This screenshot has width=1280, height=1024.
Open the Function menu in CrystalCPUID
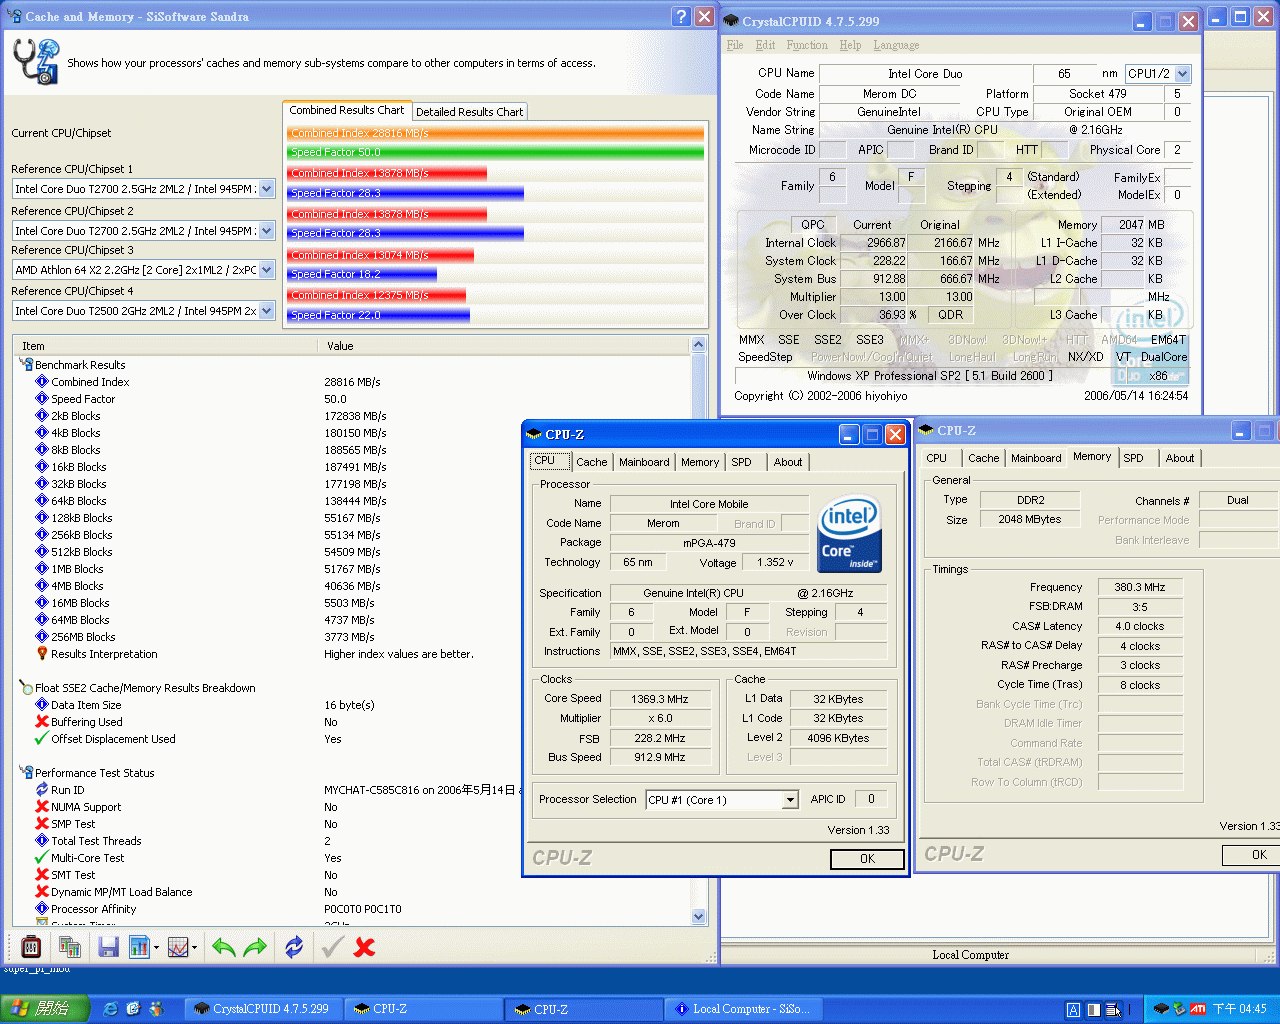tap(807, 45)
